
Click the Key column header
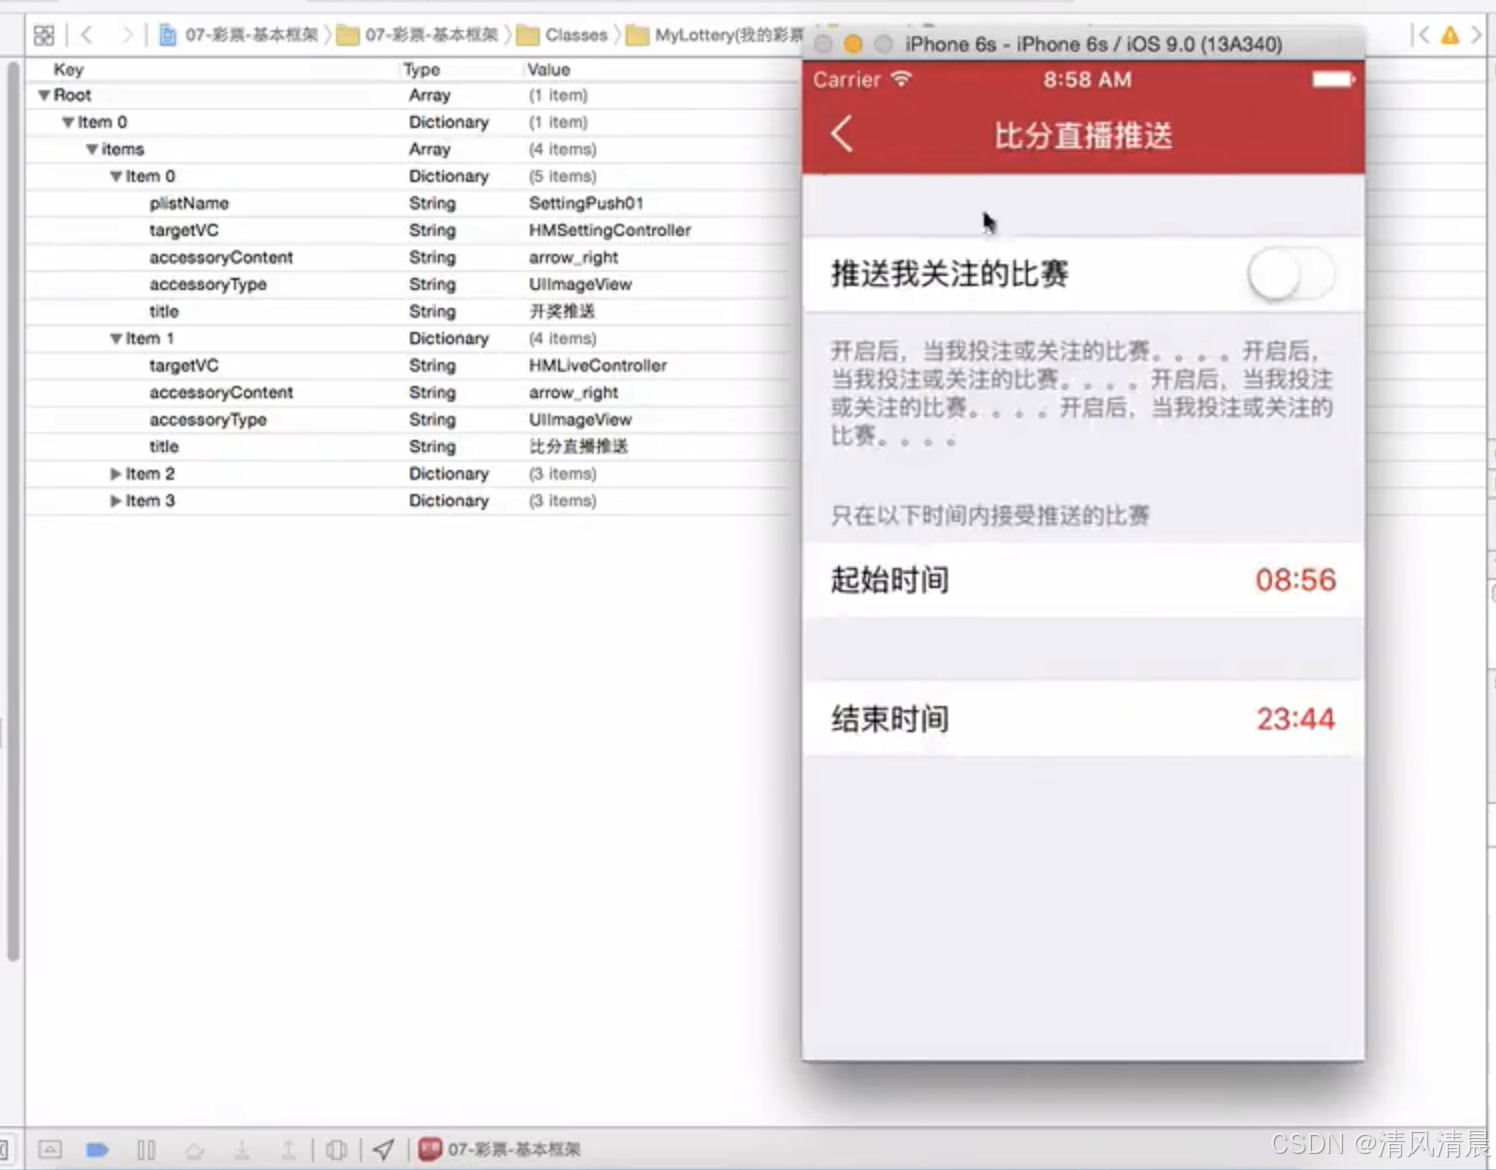click(68, 69)
